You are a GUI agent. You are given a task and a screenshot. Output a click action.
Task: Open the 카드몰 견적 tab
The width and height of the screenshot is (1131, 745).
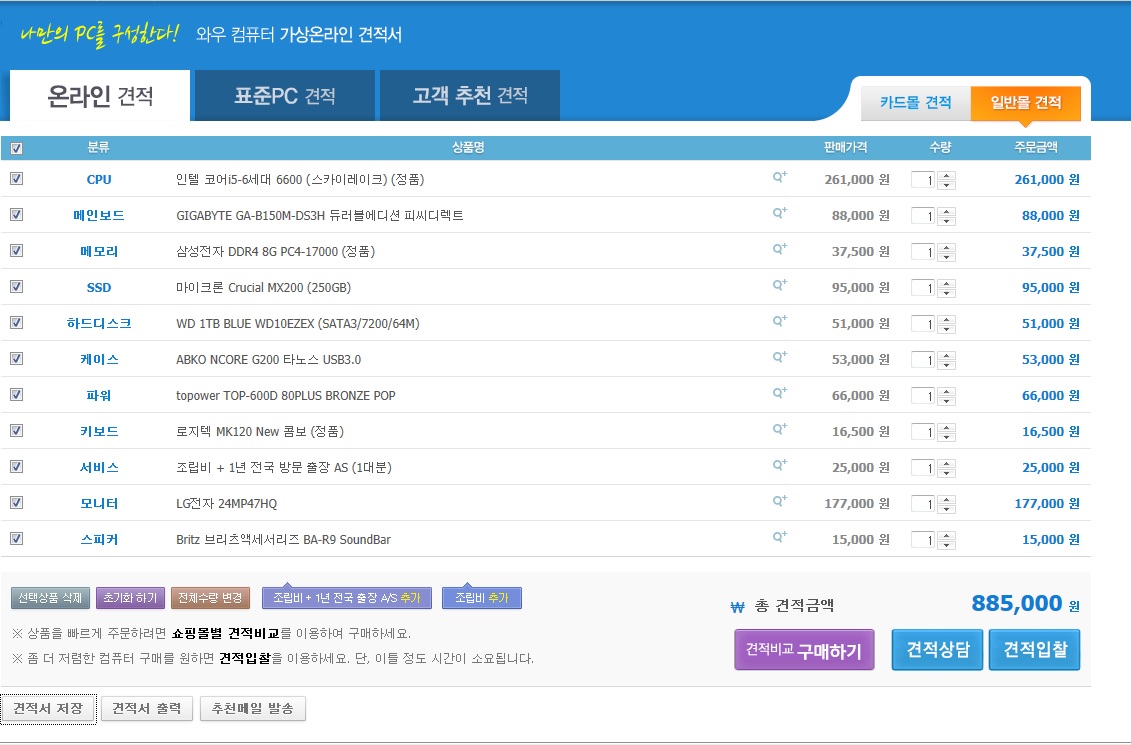click(x=915, y=103)
